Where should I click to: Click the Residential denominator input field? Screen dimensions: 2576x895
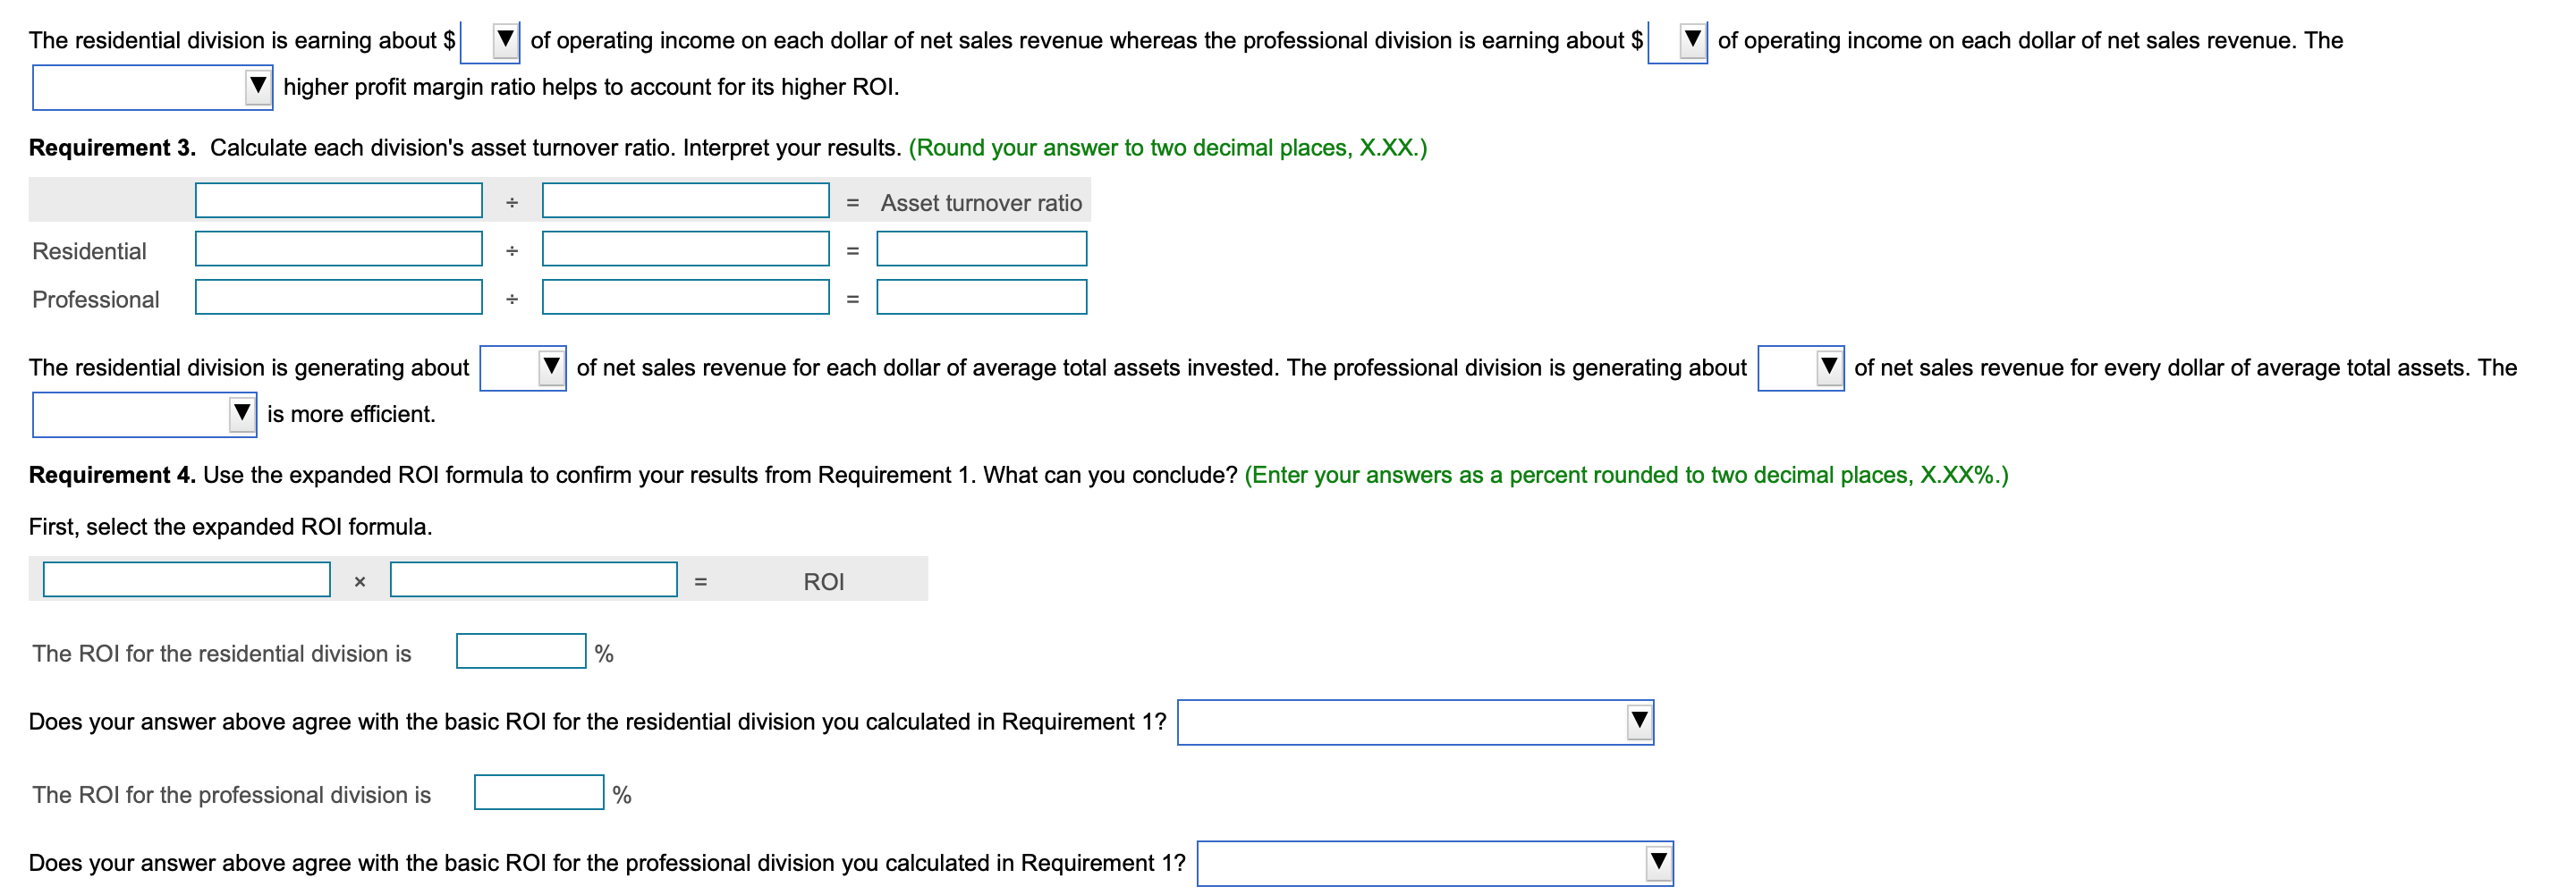click(x=685, y=249)
